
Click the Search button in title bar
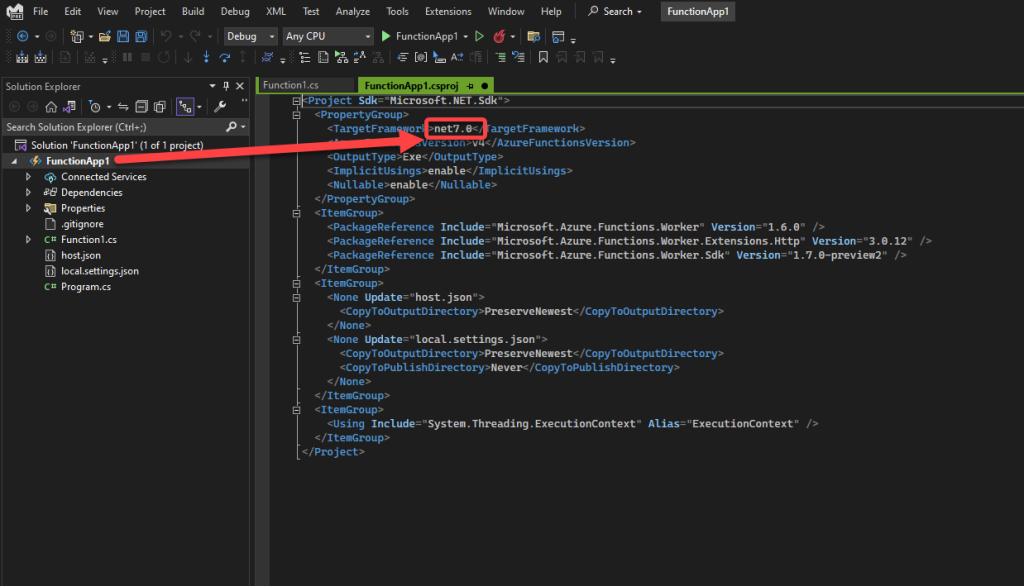(x=615, y=12)
